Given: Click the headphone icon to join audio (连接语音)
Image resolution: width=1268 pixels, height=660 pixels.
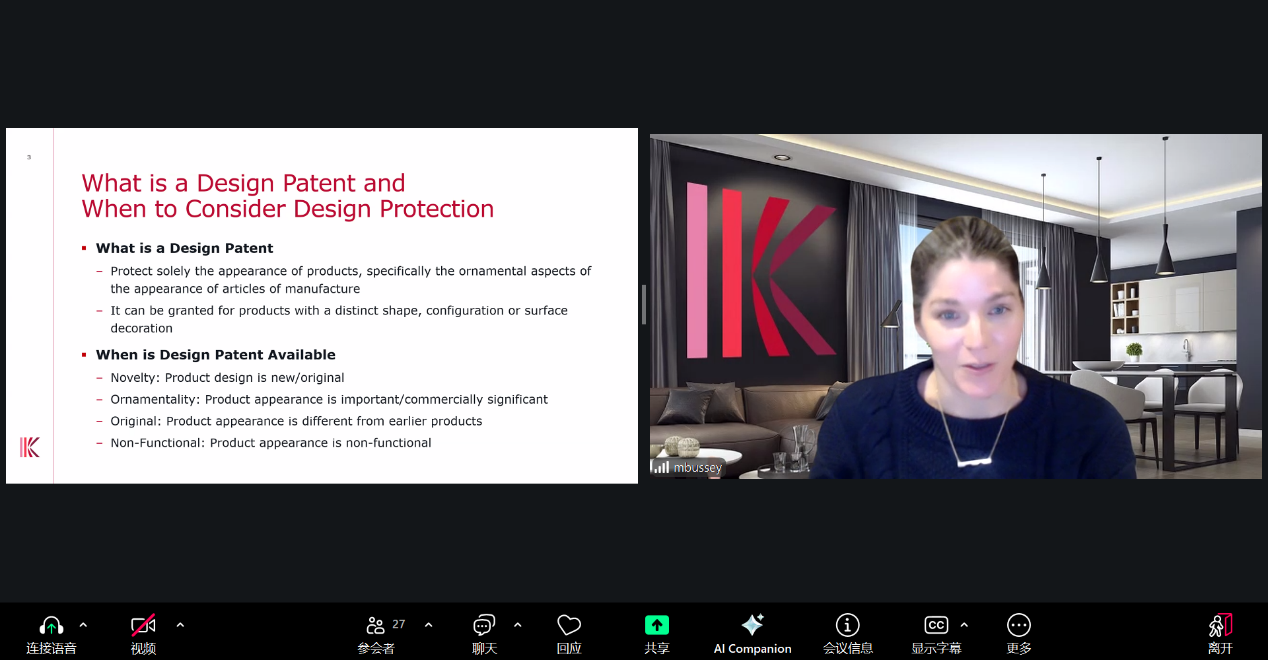Looking at the screenshot, I should pos(51,626).
